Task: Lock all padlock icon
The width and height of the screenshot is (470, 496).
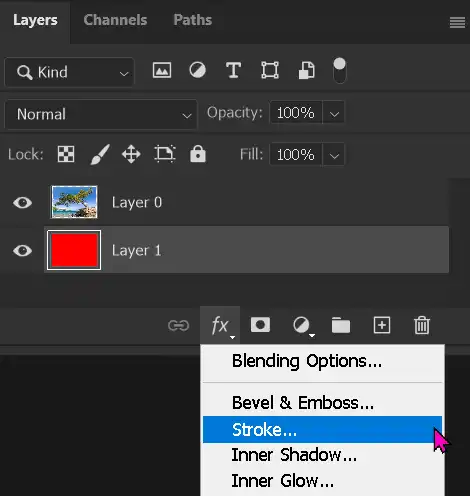Action: point(198,154)
